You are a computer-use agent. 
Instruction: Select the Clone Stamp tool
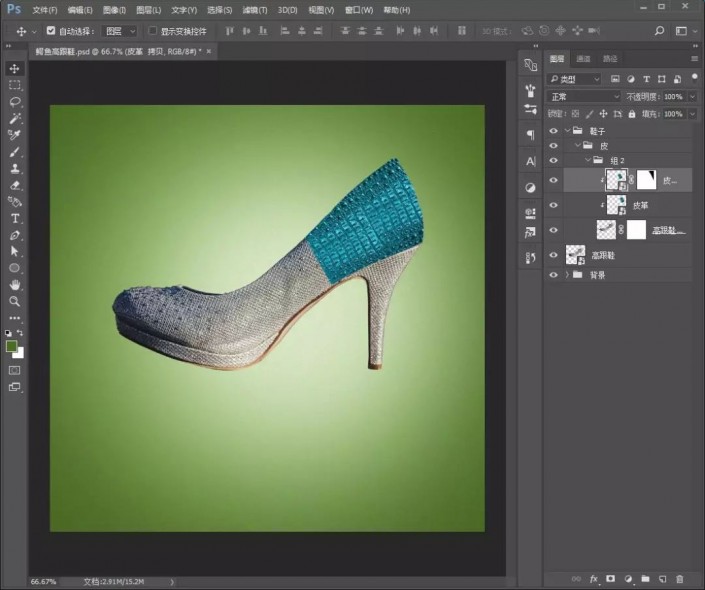tap(14, 169)
